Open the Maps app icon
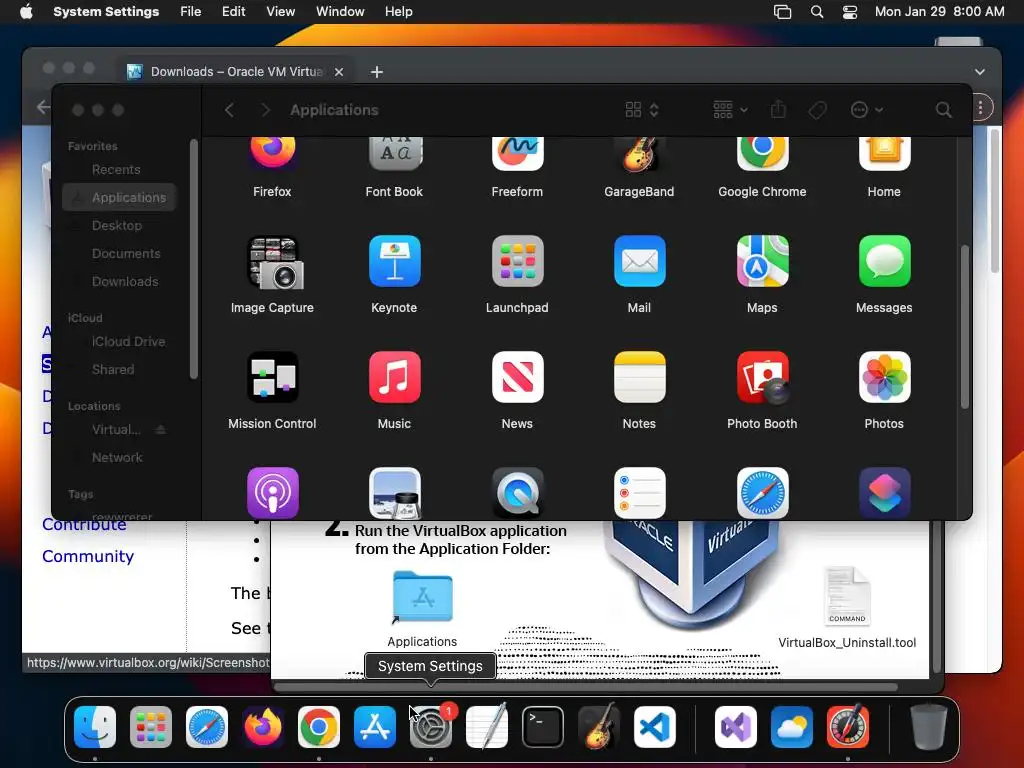The width and height of the screenshot is (1024, 768). click(x=762, y=261)
